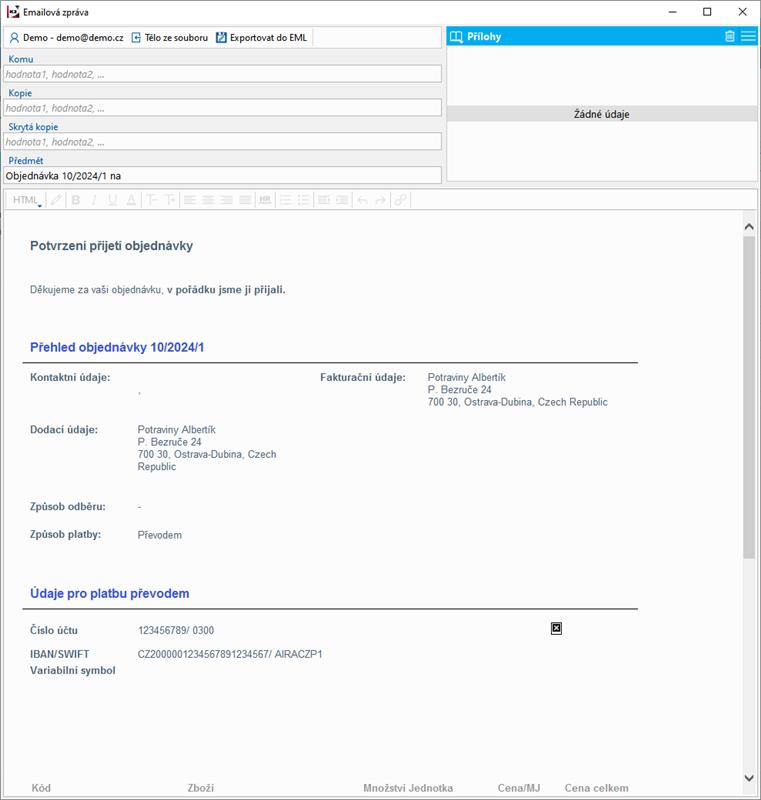761x800 pixels.
Task: Click into the Předmět subject field
Action: tap(222, 176)
